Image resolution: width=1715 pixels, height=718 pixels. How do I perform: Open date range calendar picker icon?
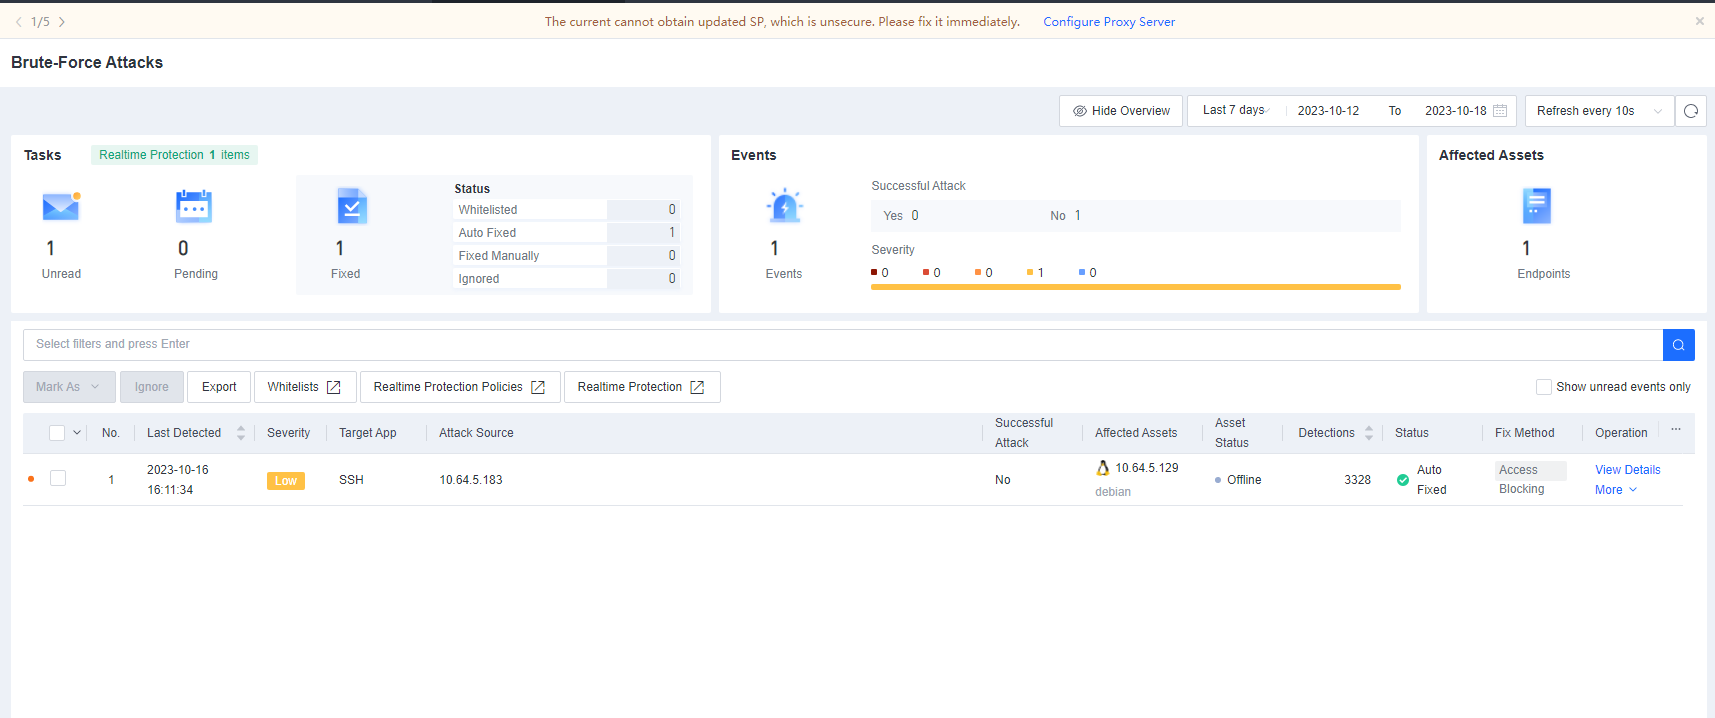pos(1499,111)
